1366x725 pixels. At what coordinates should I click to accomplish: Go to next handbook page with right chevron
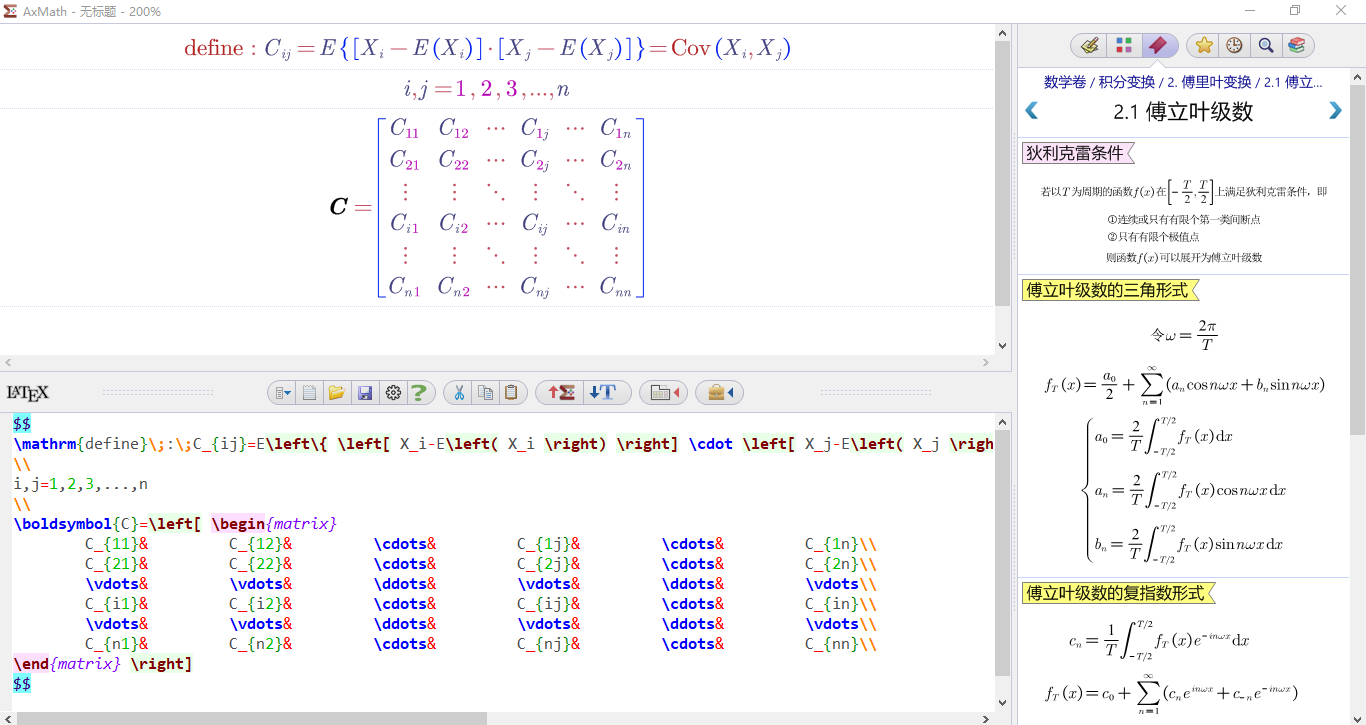(x=1335, y=111)
